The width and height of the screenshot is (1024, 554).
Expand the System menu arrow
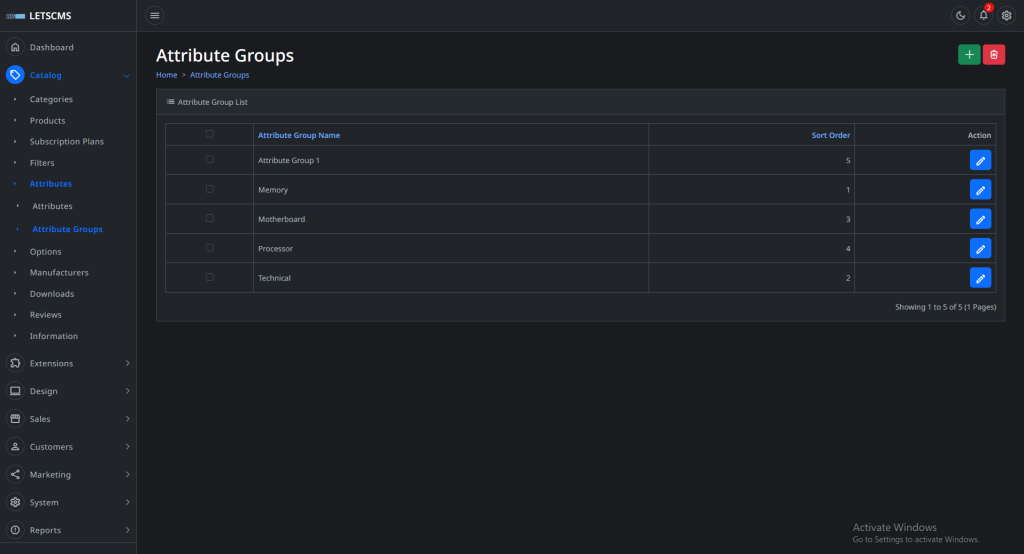pos(127,502)
